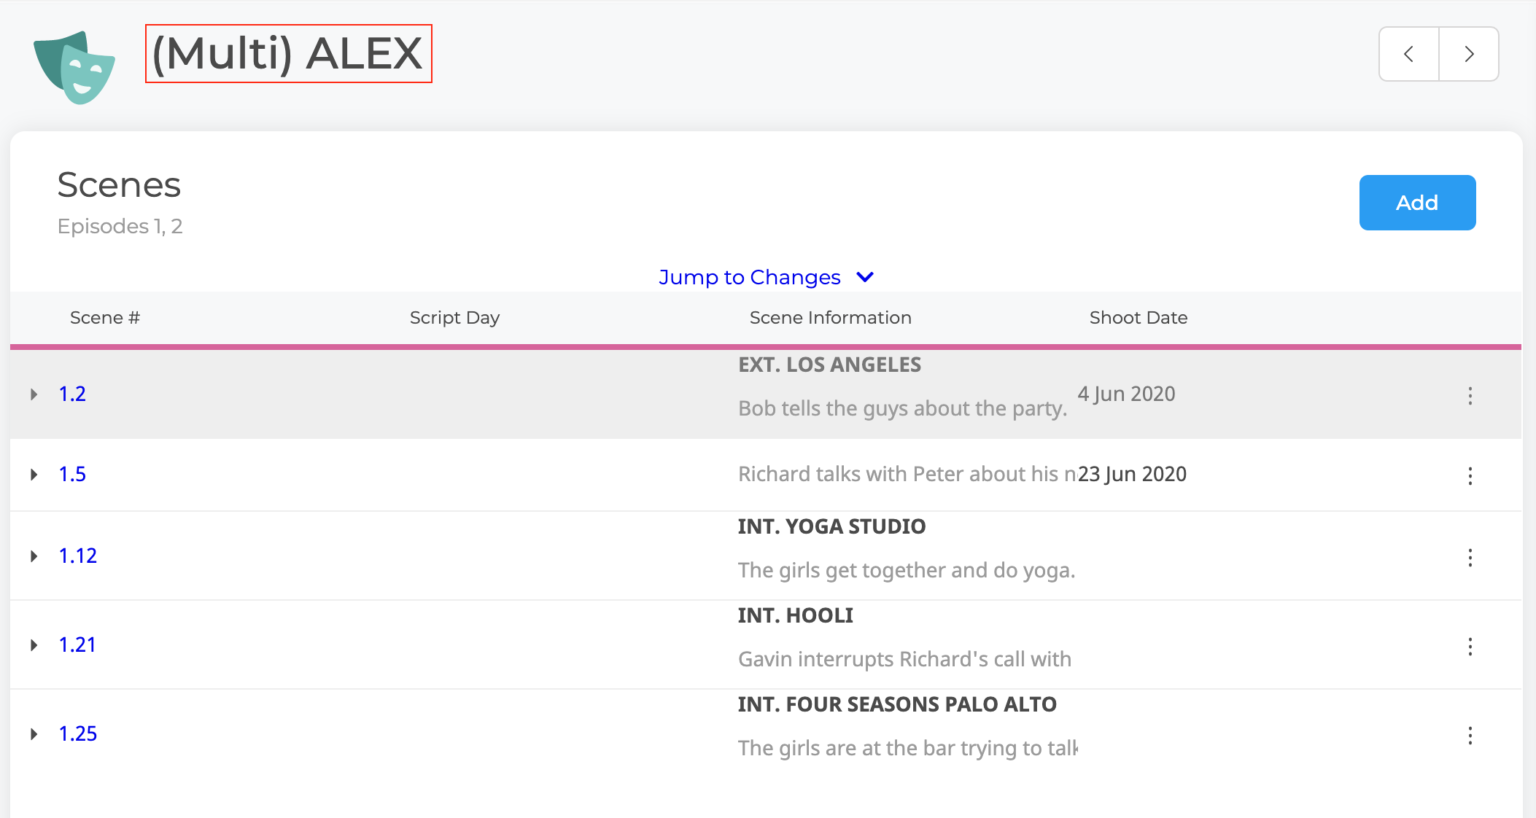Image resolution: width=1536 pixels, height=818 pixels.
Task: Sort by Scene # column header
Action: (105, 318)
